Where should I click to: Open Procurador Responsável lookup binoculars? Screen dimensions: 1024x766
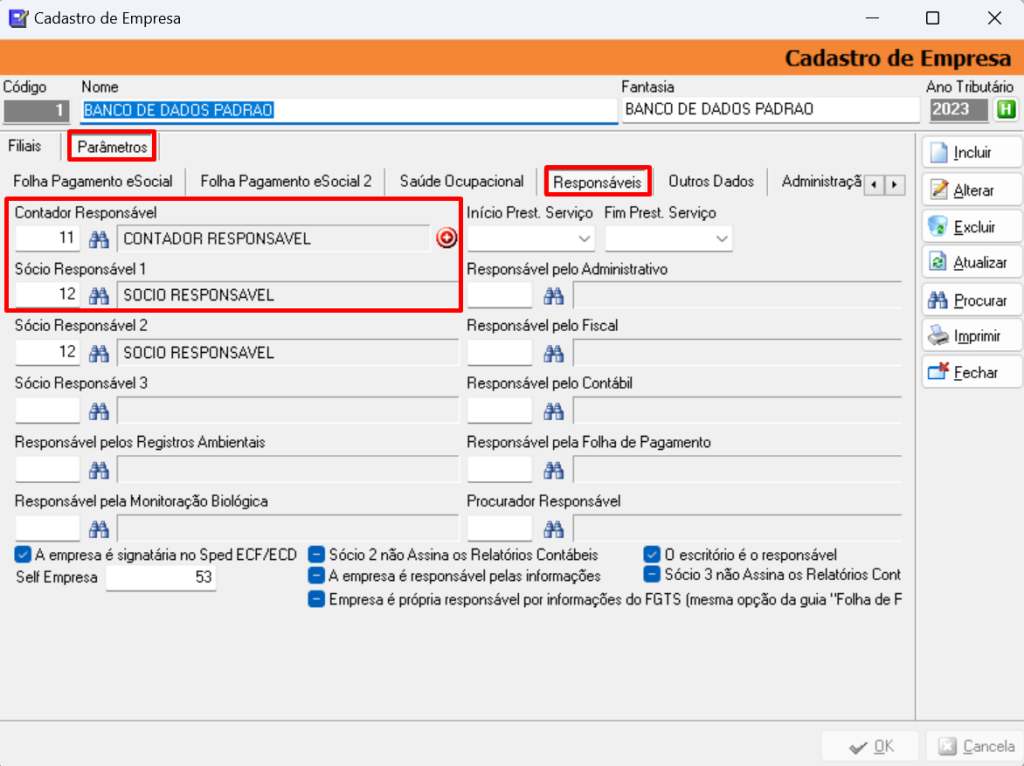click(x=551, y=527)
